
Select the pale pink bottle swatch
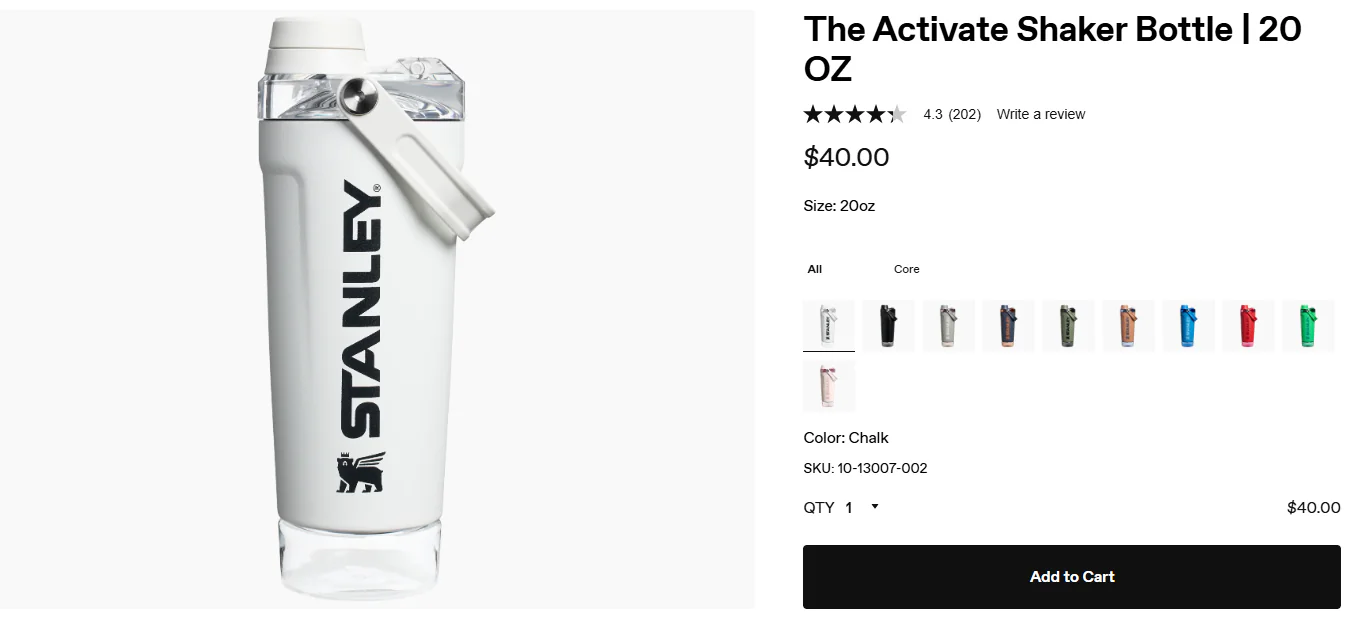pos(829,386)
